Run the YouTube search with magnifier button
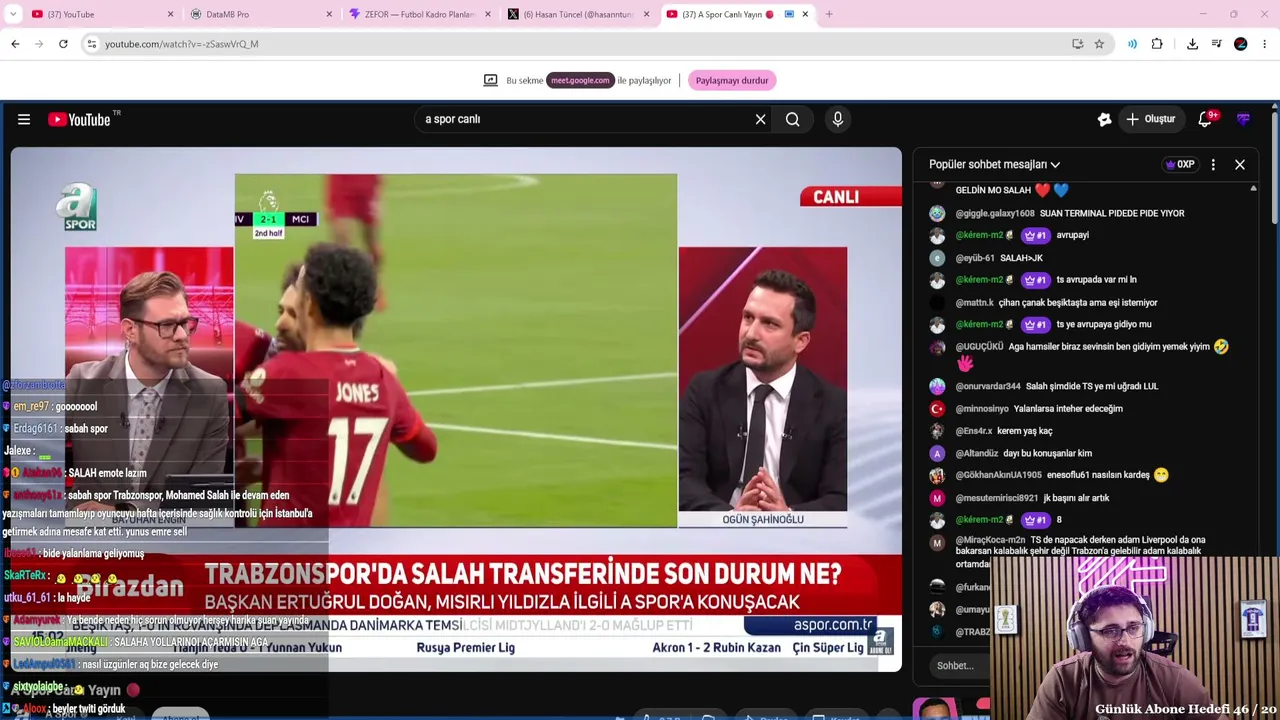The height and width of the screenshot is (720, 1280). 792,119
